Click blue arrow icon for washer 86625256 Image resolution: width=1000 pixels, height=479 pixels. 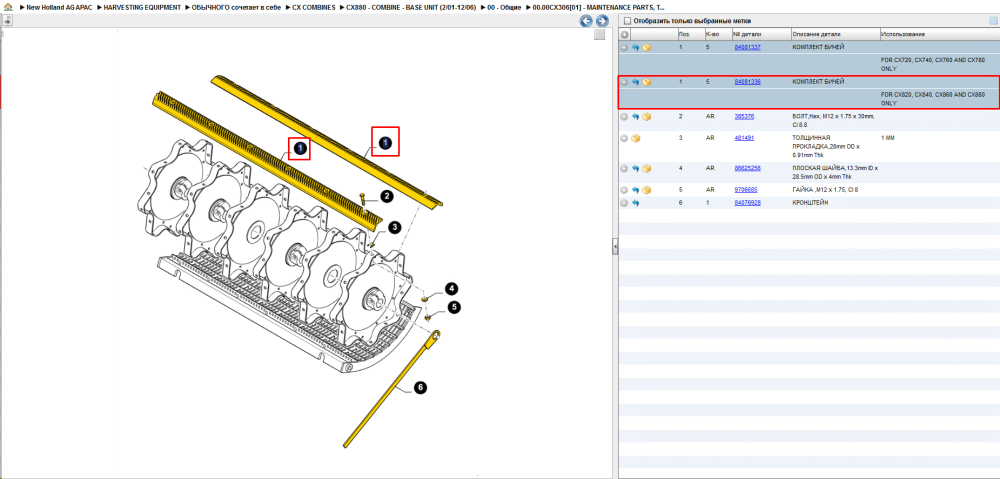click(635, 168)
